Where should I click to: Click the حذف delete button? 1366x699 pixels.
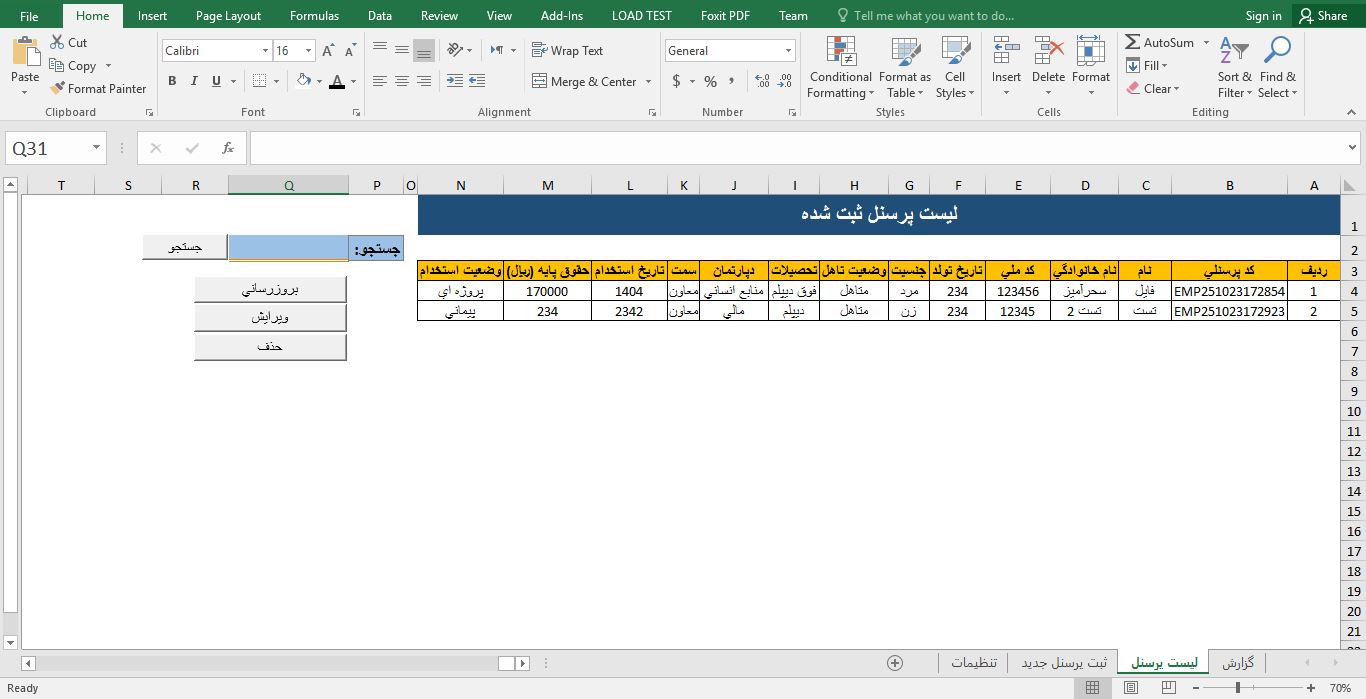[270, 346]
